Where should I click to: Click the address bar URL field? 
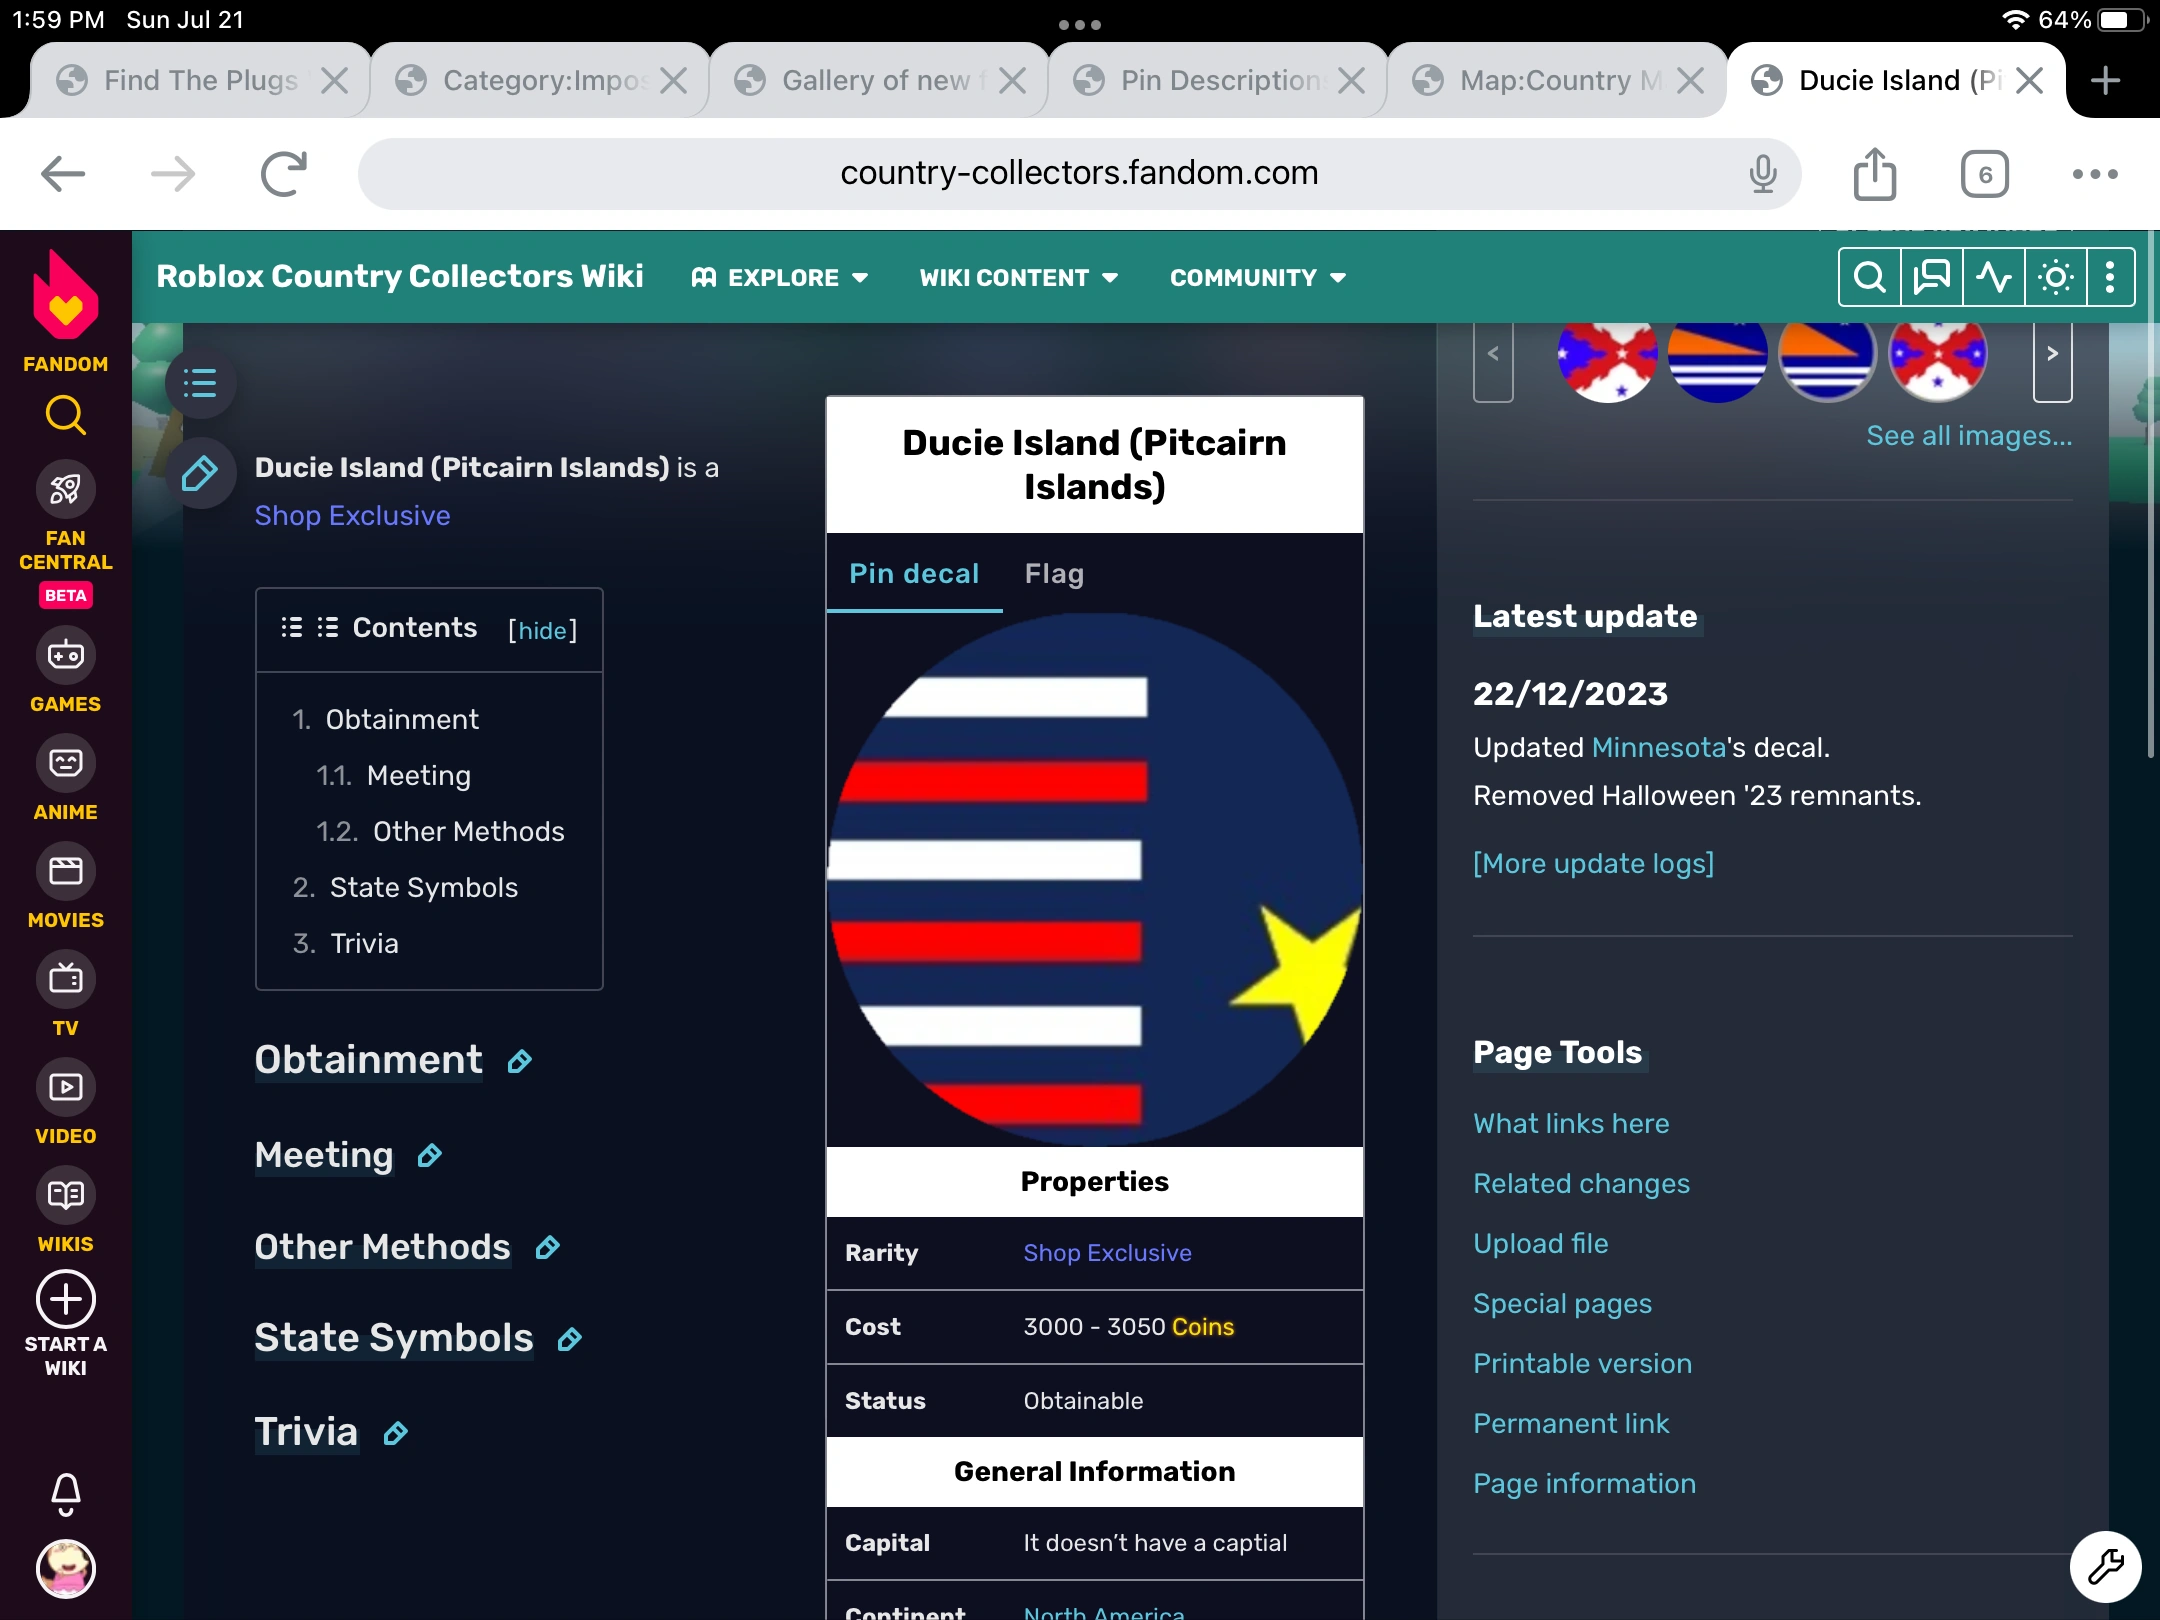[x=1078, y=174]
